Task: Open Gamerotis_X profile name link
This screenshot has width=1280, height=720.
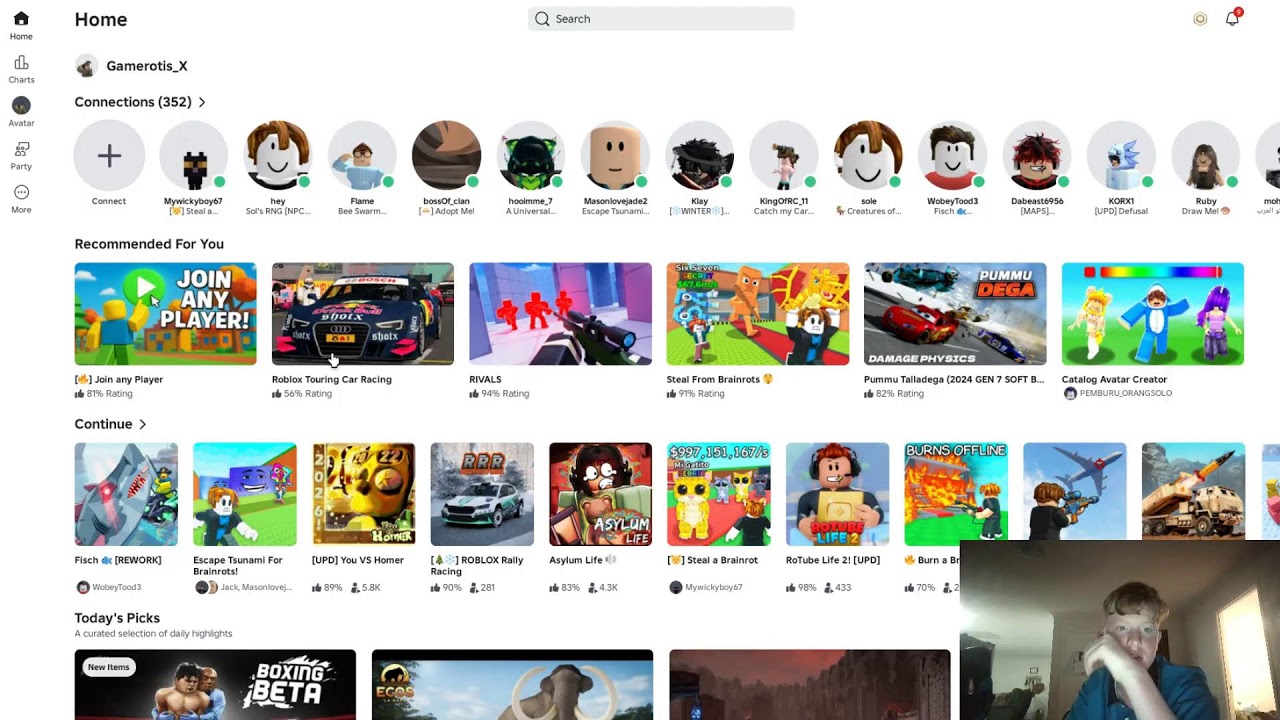Action: pos(147,66)
